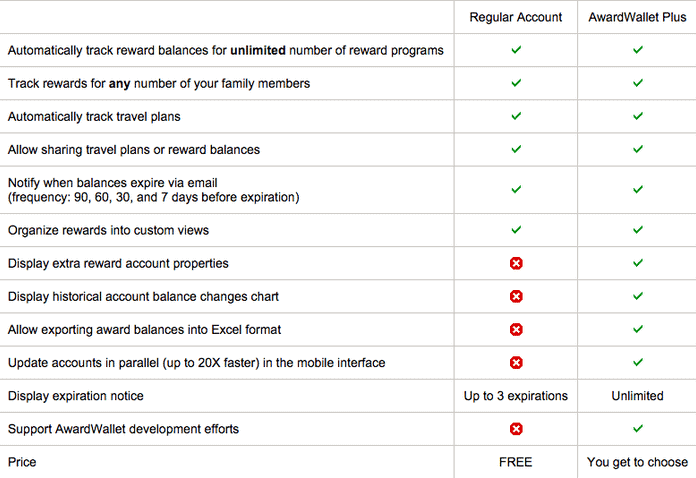Screen dimensions: 696x478
Task: Click the Regular Account column header
Action: 516,17
